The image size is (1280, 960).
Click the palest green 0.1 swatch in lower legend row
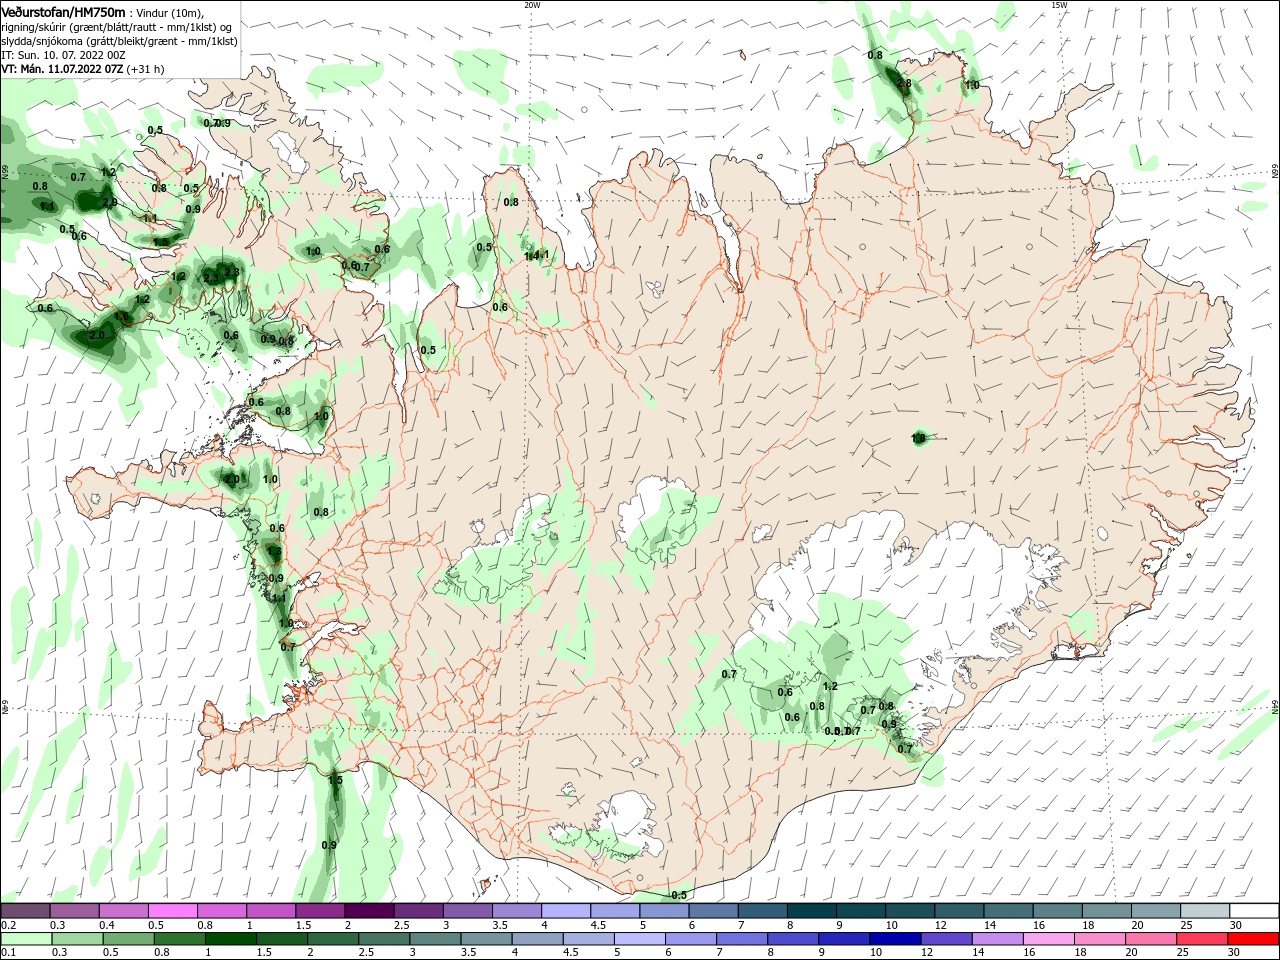coord(27,939)
